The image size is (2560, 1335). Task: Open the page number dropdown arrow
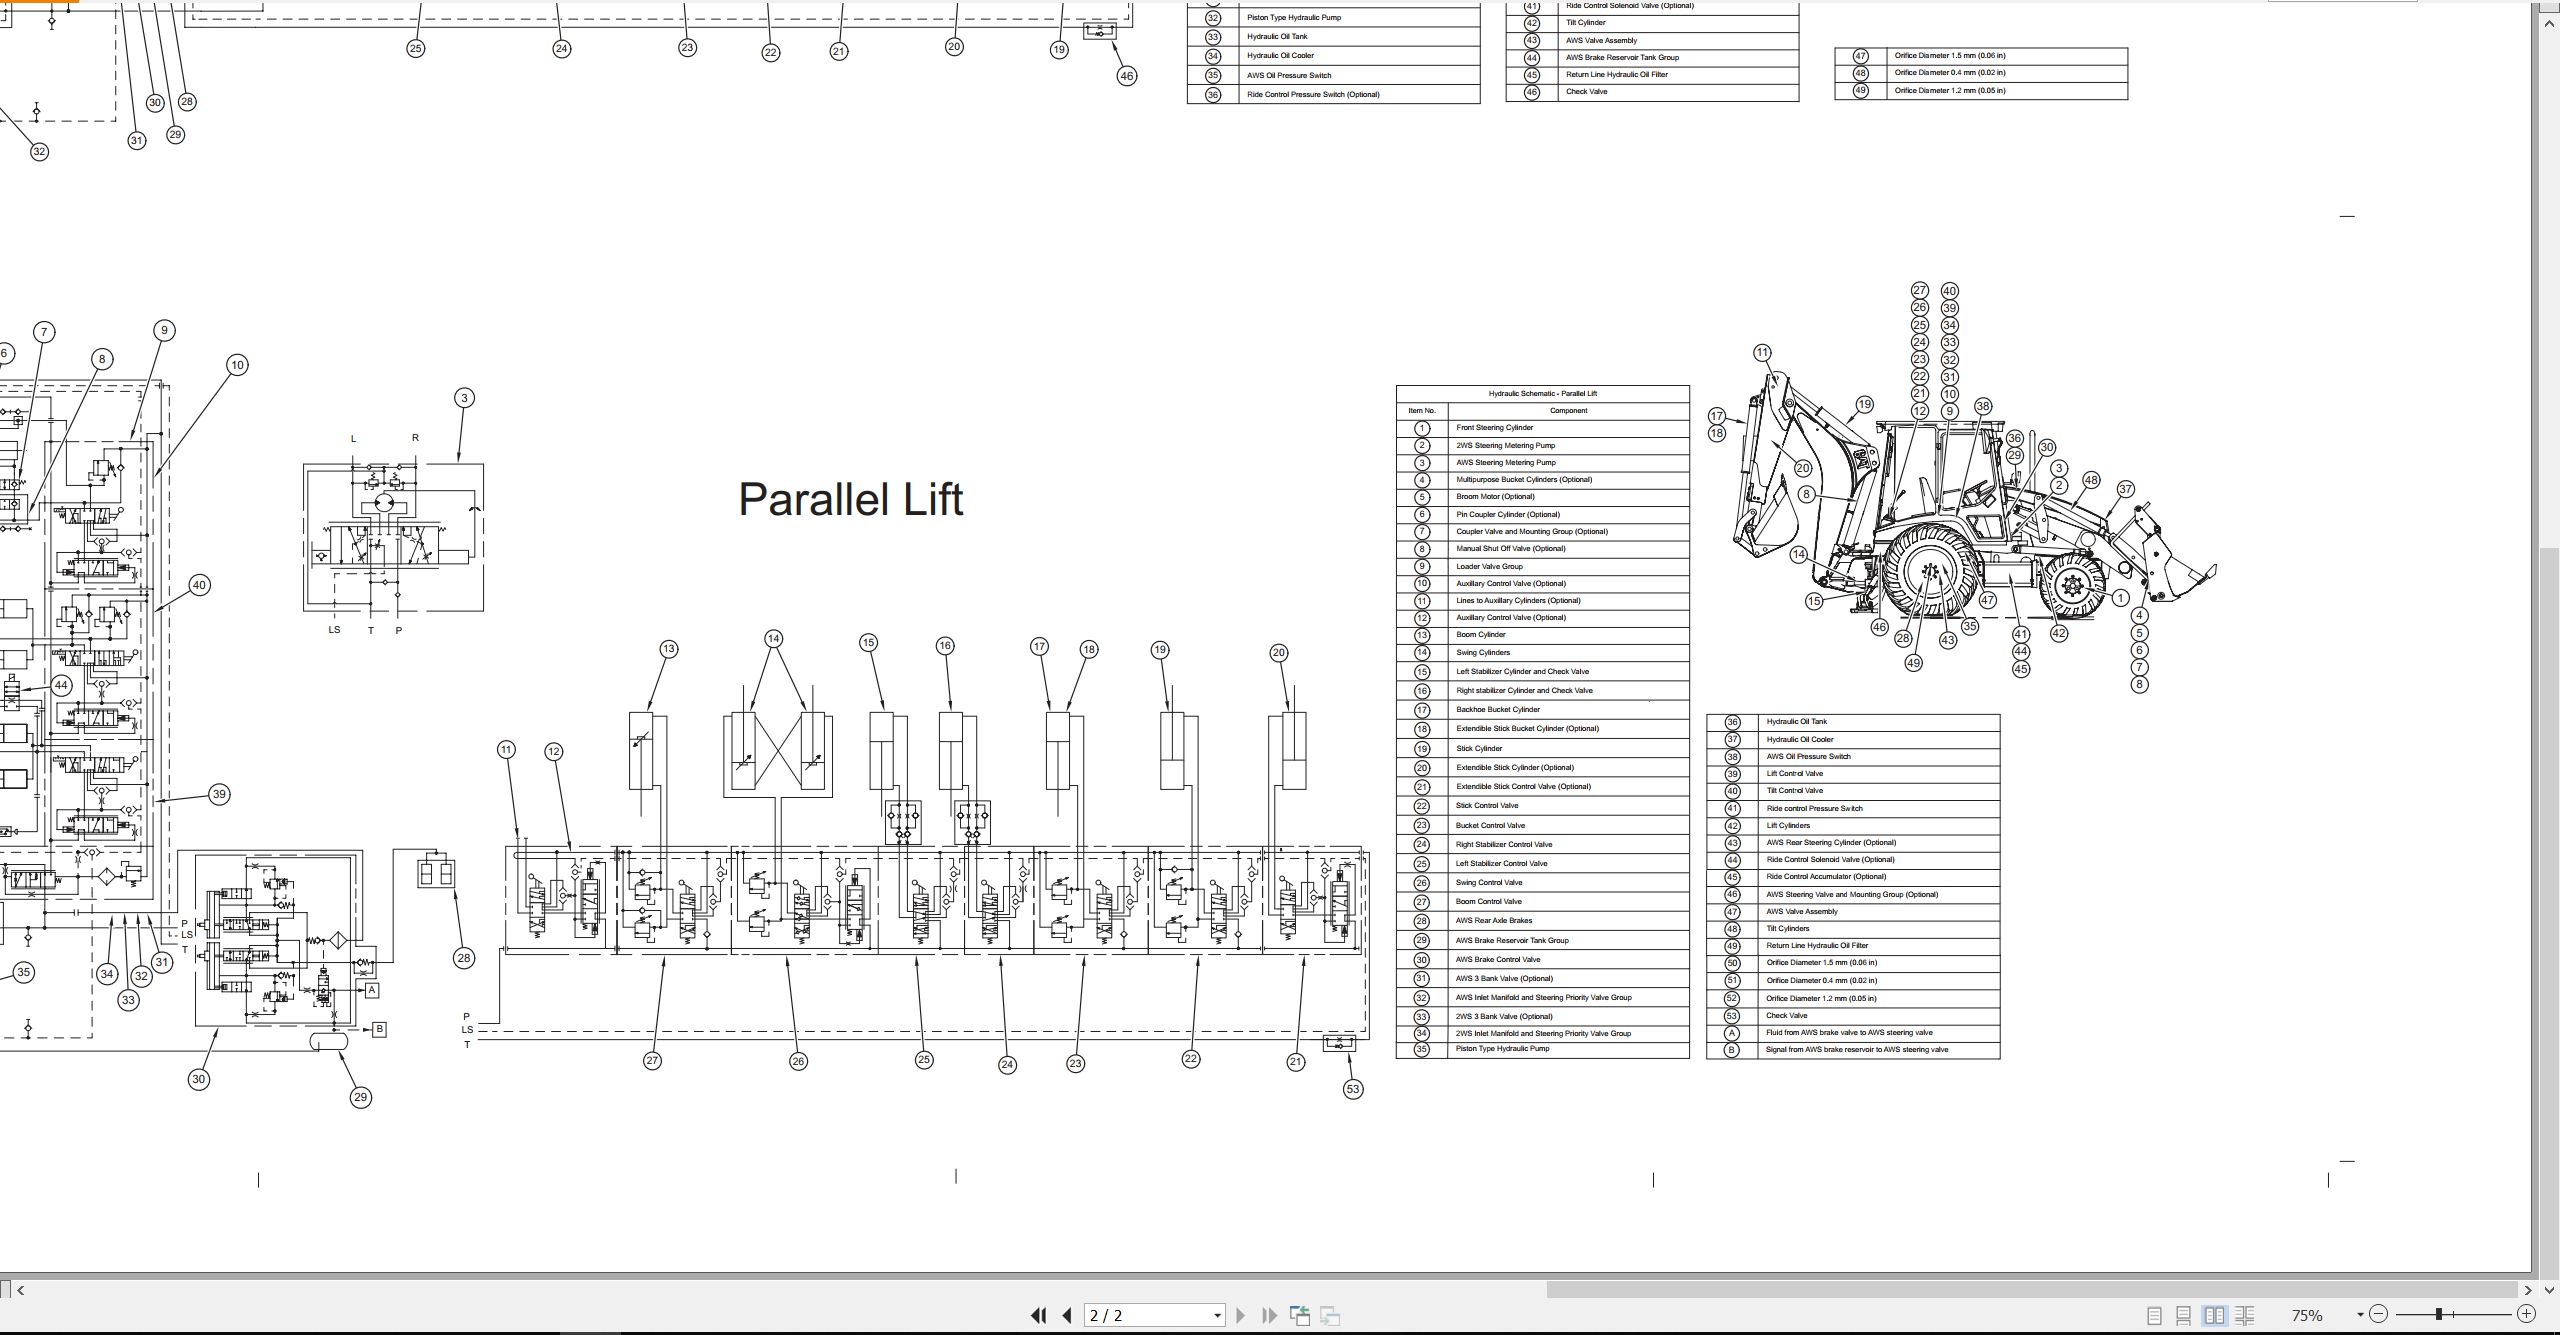pyautogui.click(x=1217, y=1316)
